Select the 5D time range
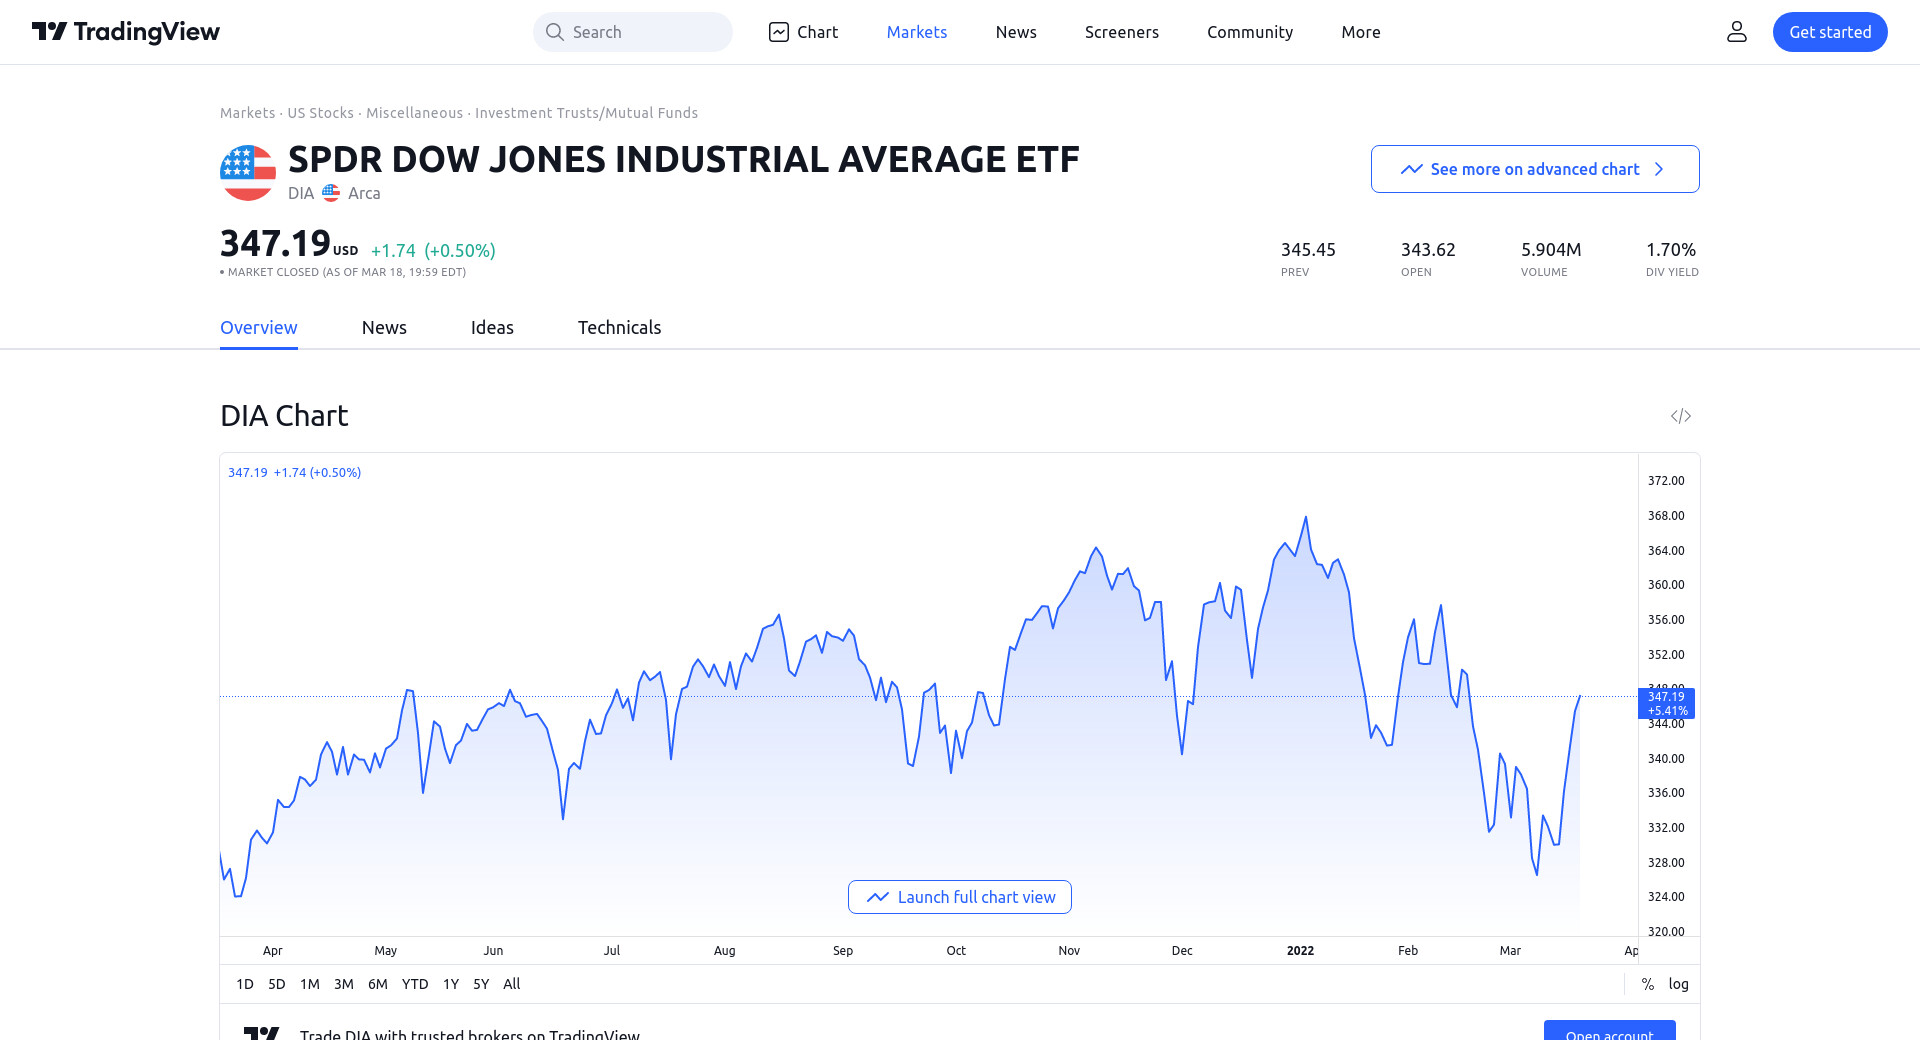Screen dimensions: 1920x1040 tap(277, 984)
